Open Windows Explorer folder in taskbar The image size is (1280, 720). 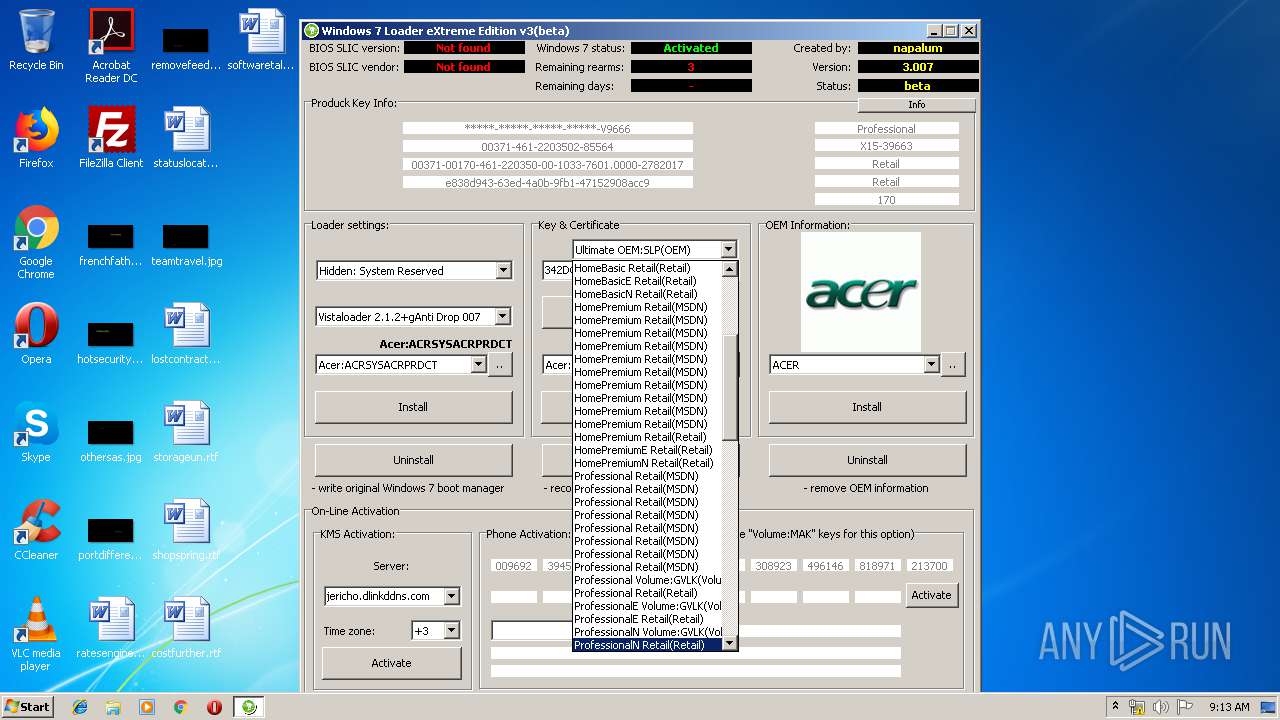click(x=113, y=707)
